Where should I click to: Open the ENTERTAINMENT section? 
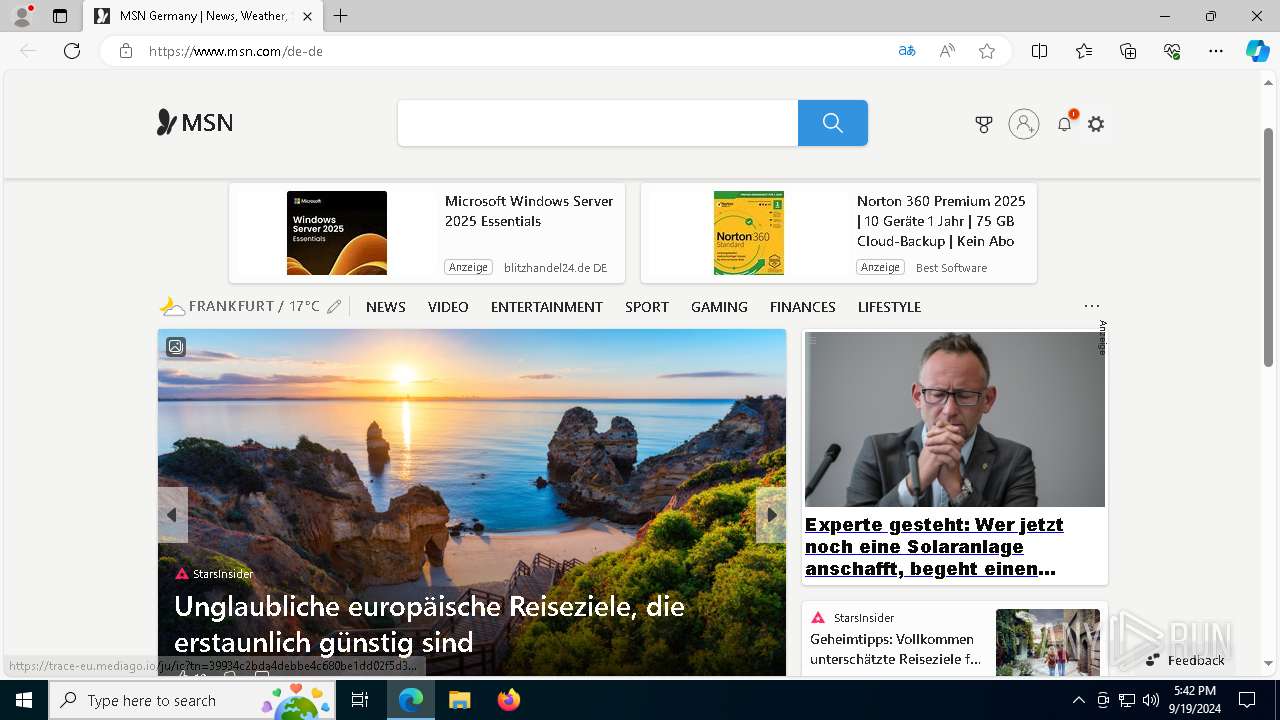[x=547, y=307]
